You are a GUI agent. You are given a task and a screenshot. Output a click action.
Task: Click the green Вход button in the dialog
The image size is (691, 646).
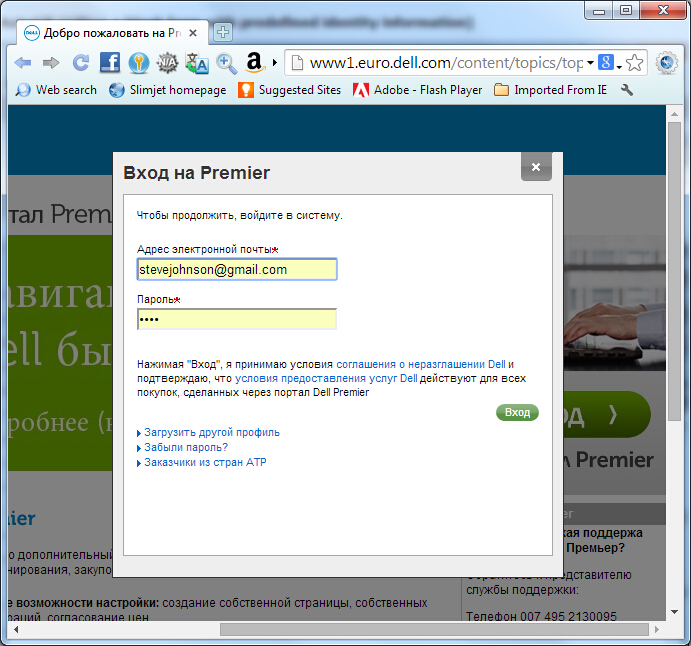pos(517,412)
